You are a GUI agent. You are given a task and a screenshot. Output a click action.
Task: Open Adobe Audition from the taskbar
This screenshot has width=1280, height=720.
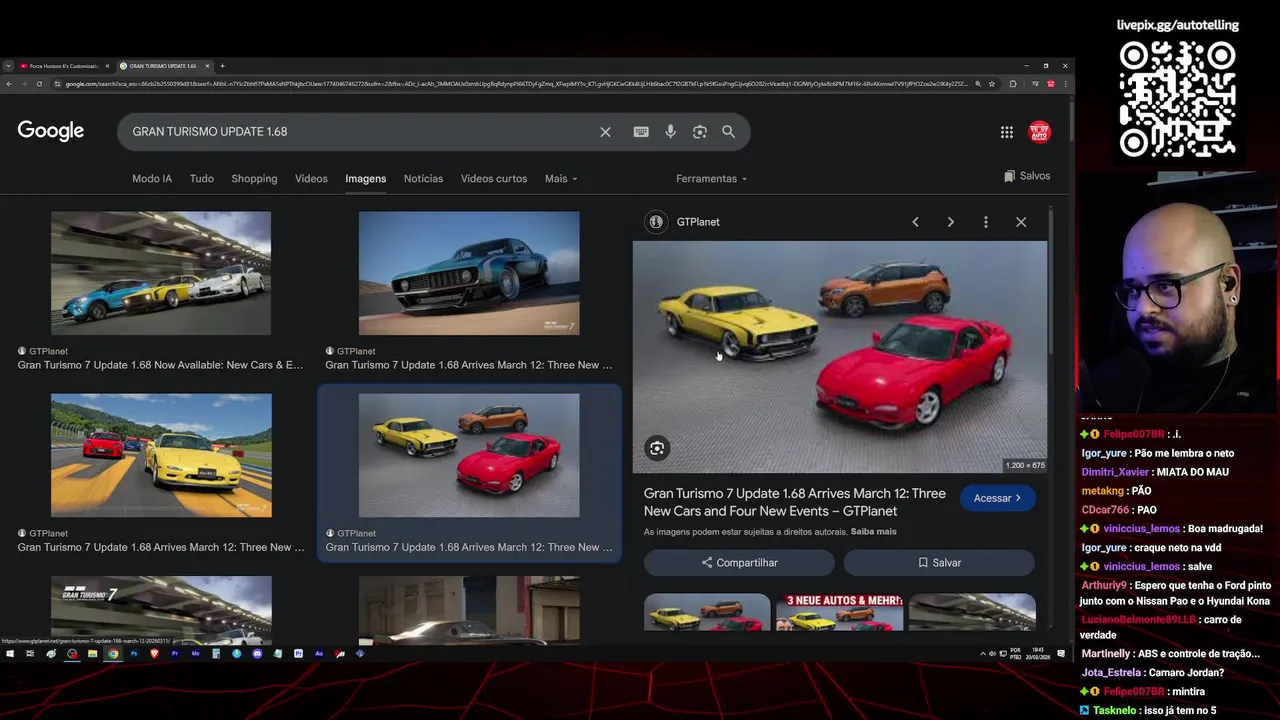click(319, 654)
